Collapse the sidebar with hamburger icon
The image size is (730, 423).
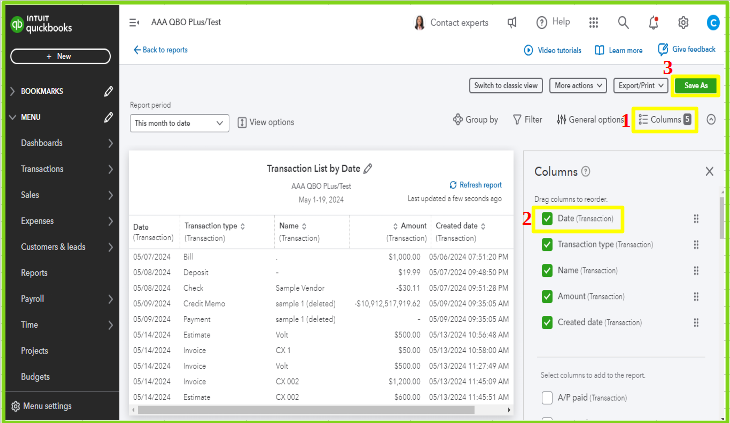point(134,22)
